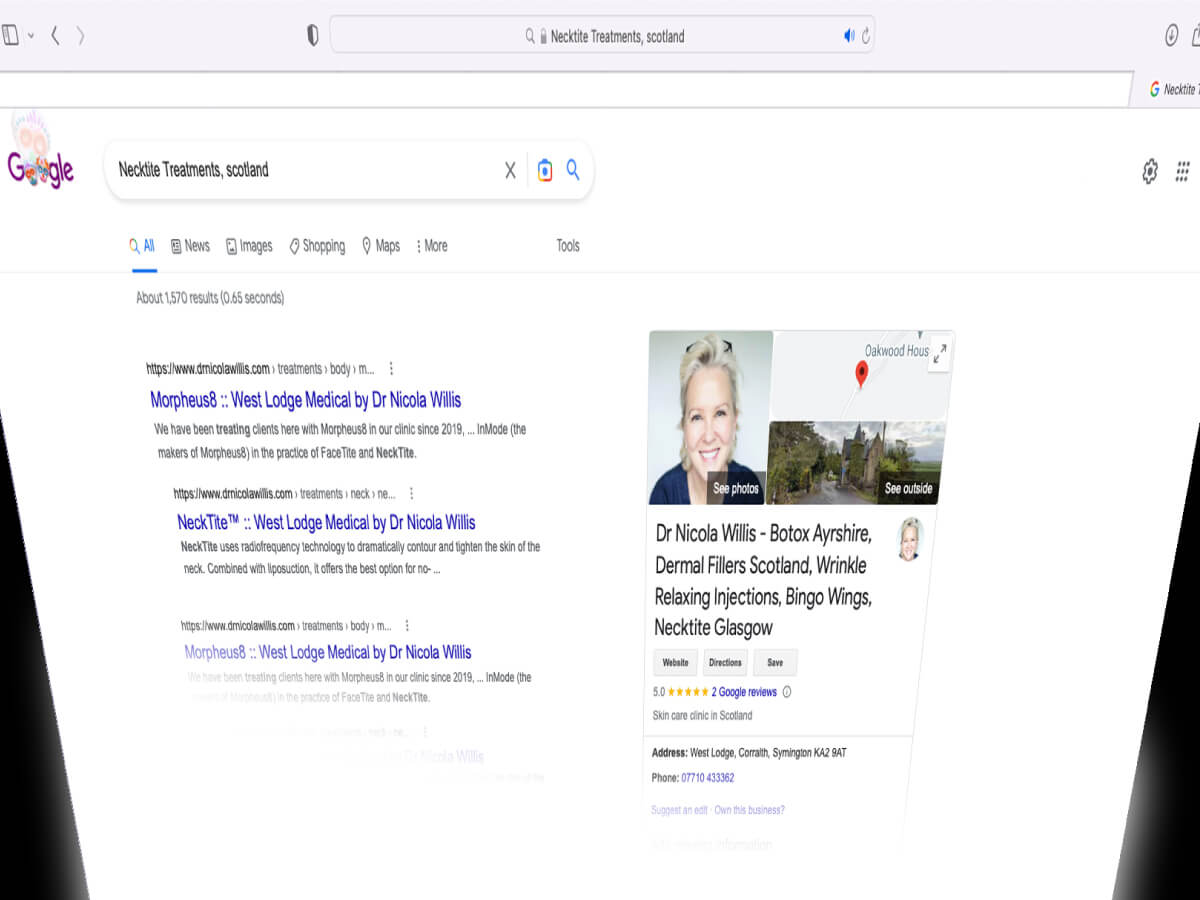Click Suggest an edit link
Image resolution: width=1200 pixels, height=900 pixels.
(x=679, y=810)
